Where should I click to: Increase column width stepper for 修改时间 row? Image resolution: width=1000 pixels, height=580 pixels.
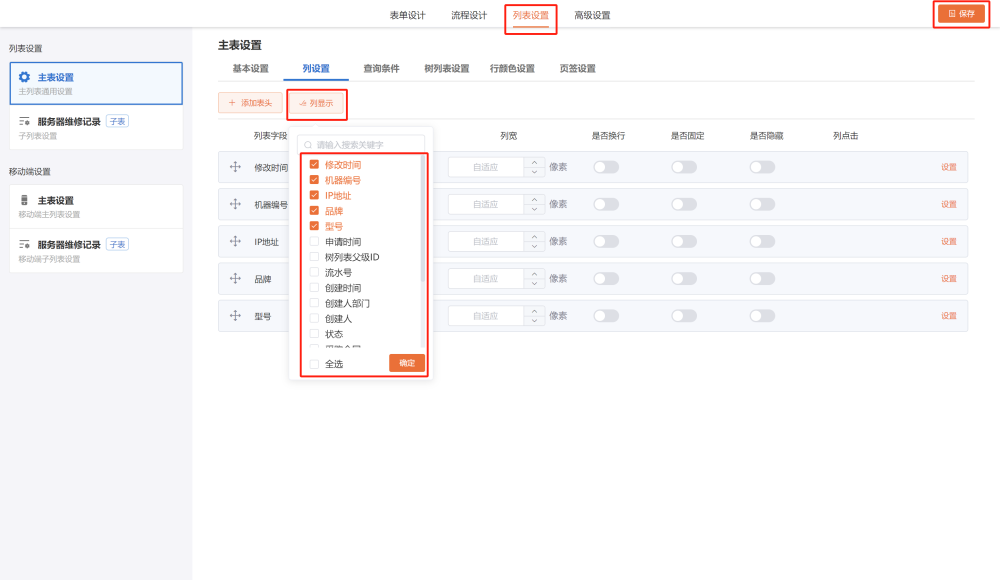pyautogui.click(x=535, y=162)
